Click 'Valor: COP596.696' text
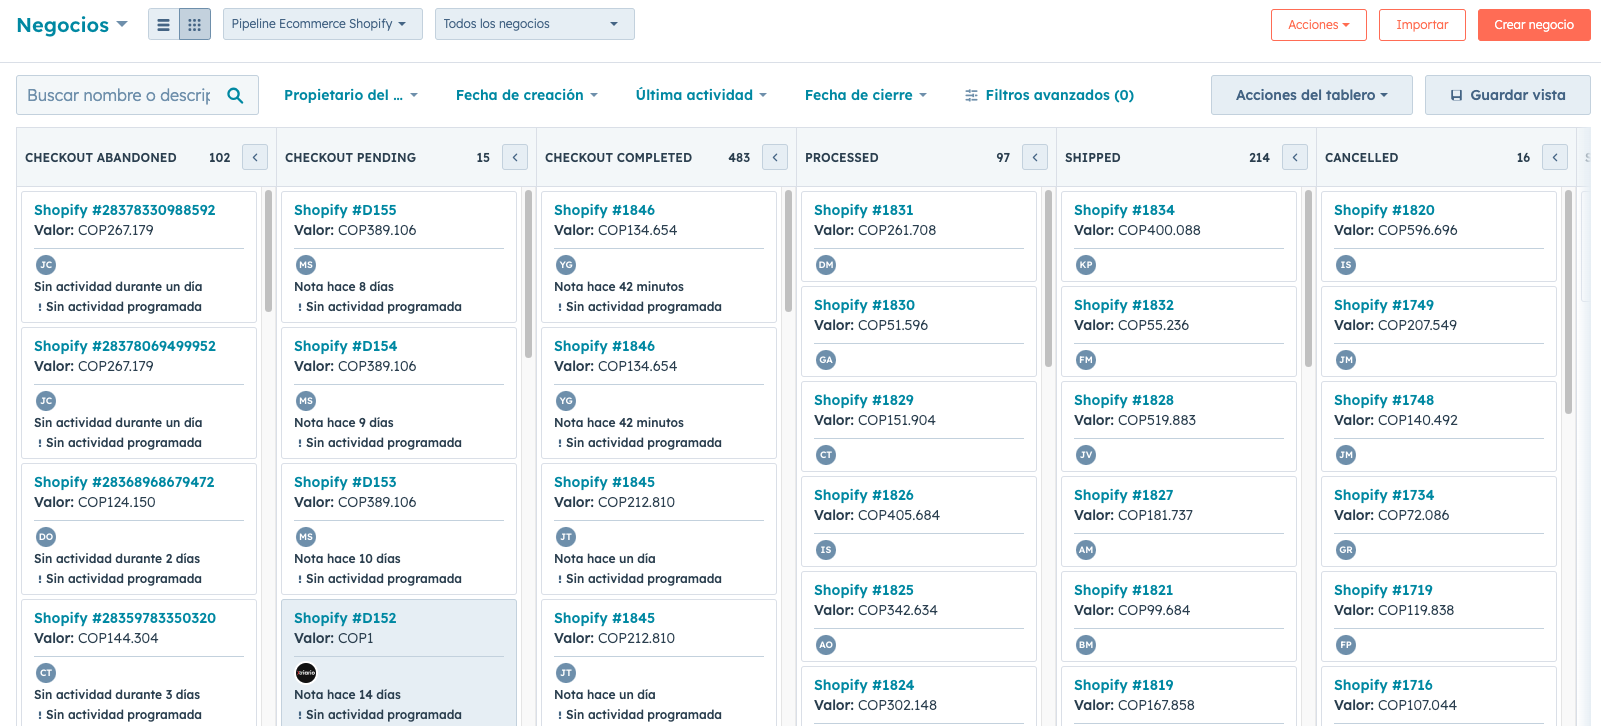The image size is (1601, 726). (x=1396, y=230)
